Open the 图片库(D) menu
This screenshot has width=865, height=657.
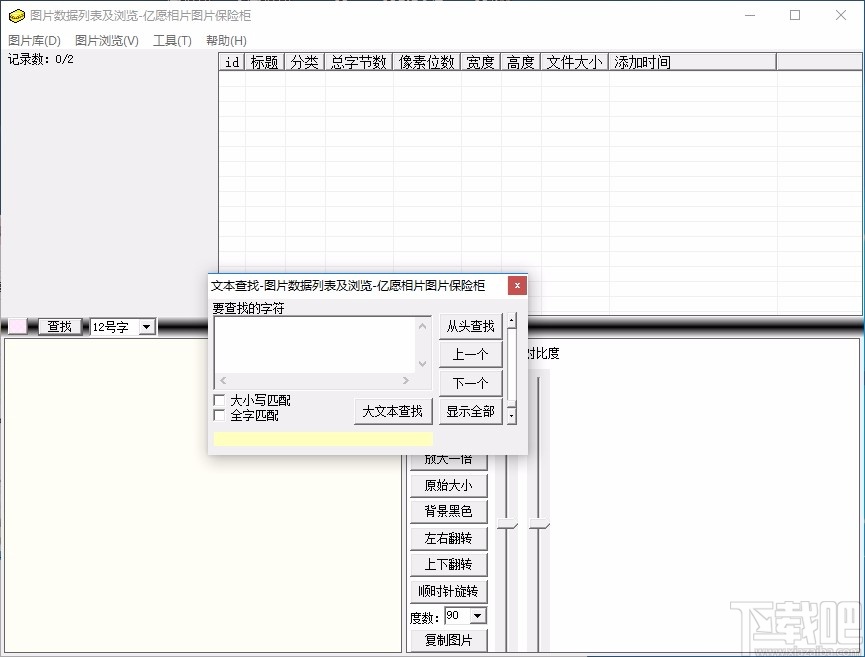click(x=33, y=40)
